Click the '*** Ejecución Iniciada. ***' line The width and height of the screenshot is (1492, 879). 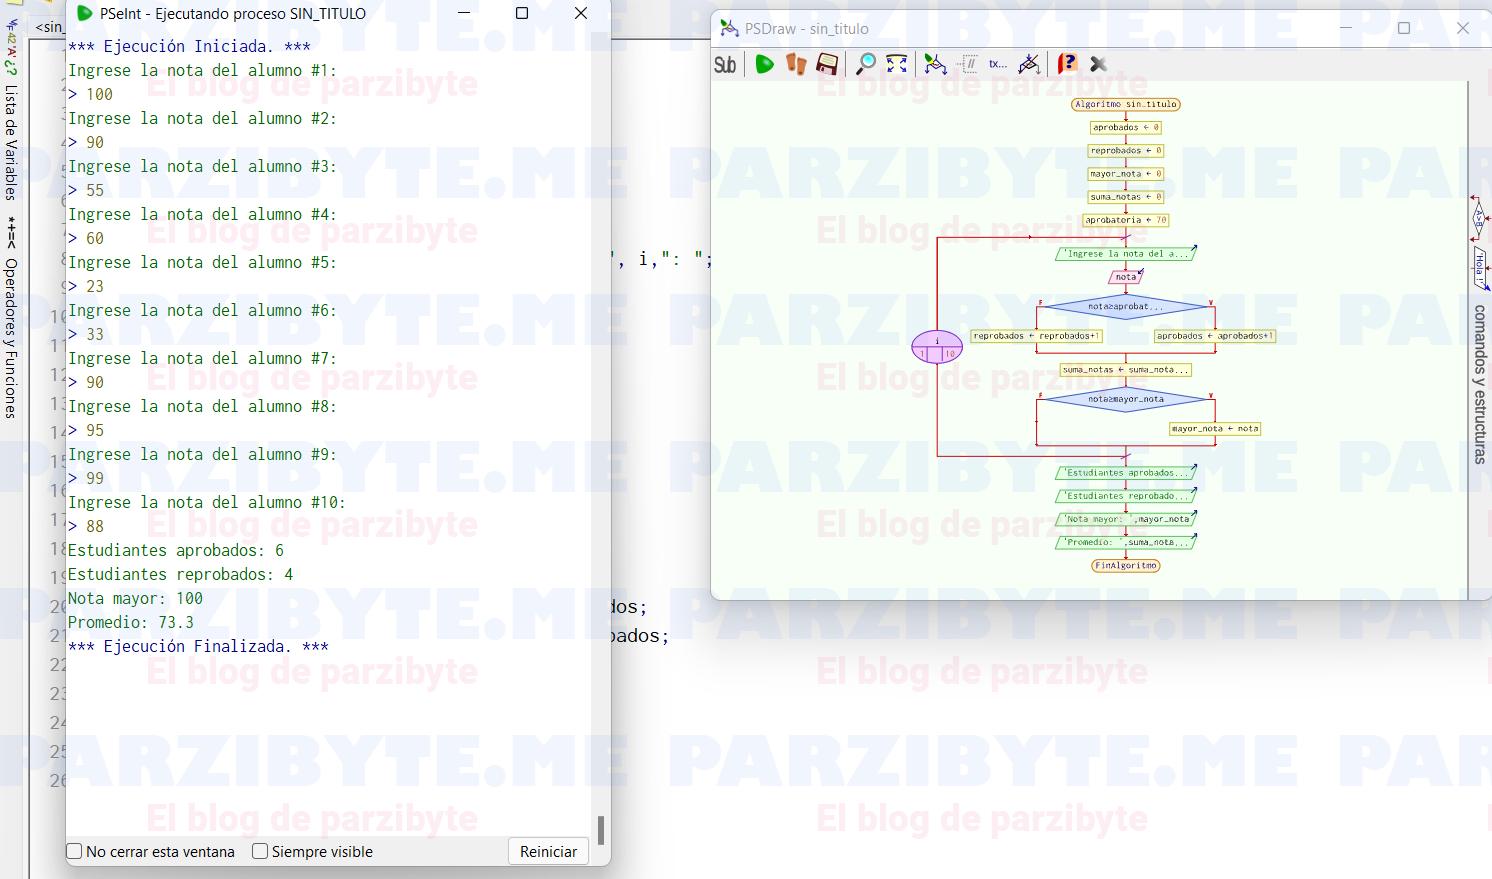(x=189, y=46)
